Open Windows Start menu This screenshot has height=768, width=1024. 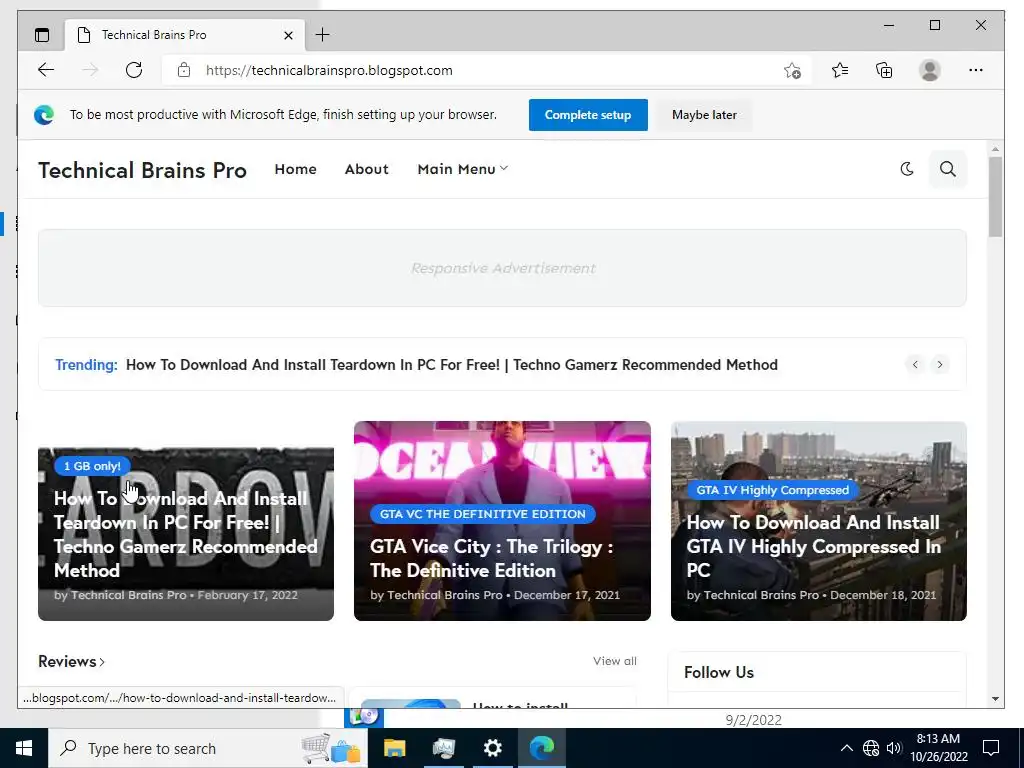pyautogui.click(x=24, y=748)
